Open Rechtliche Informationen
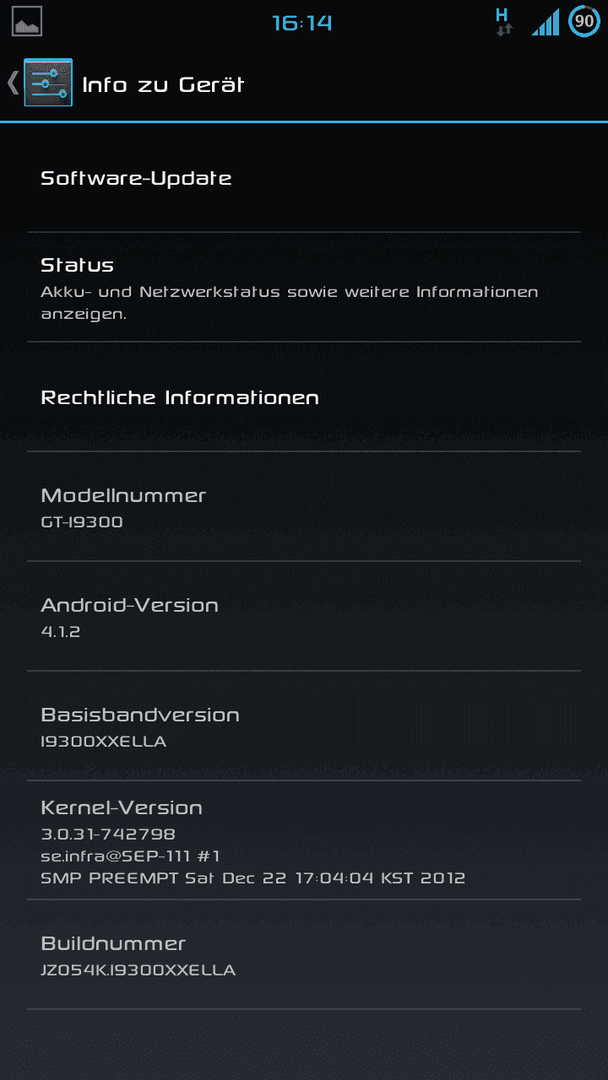 click(304, 397)
